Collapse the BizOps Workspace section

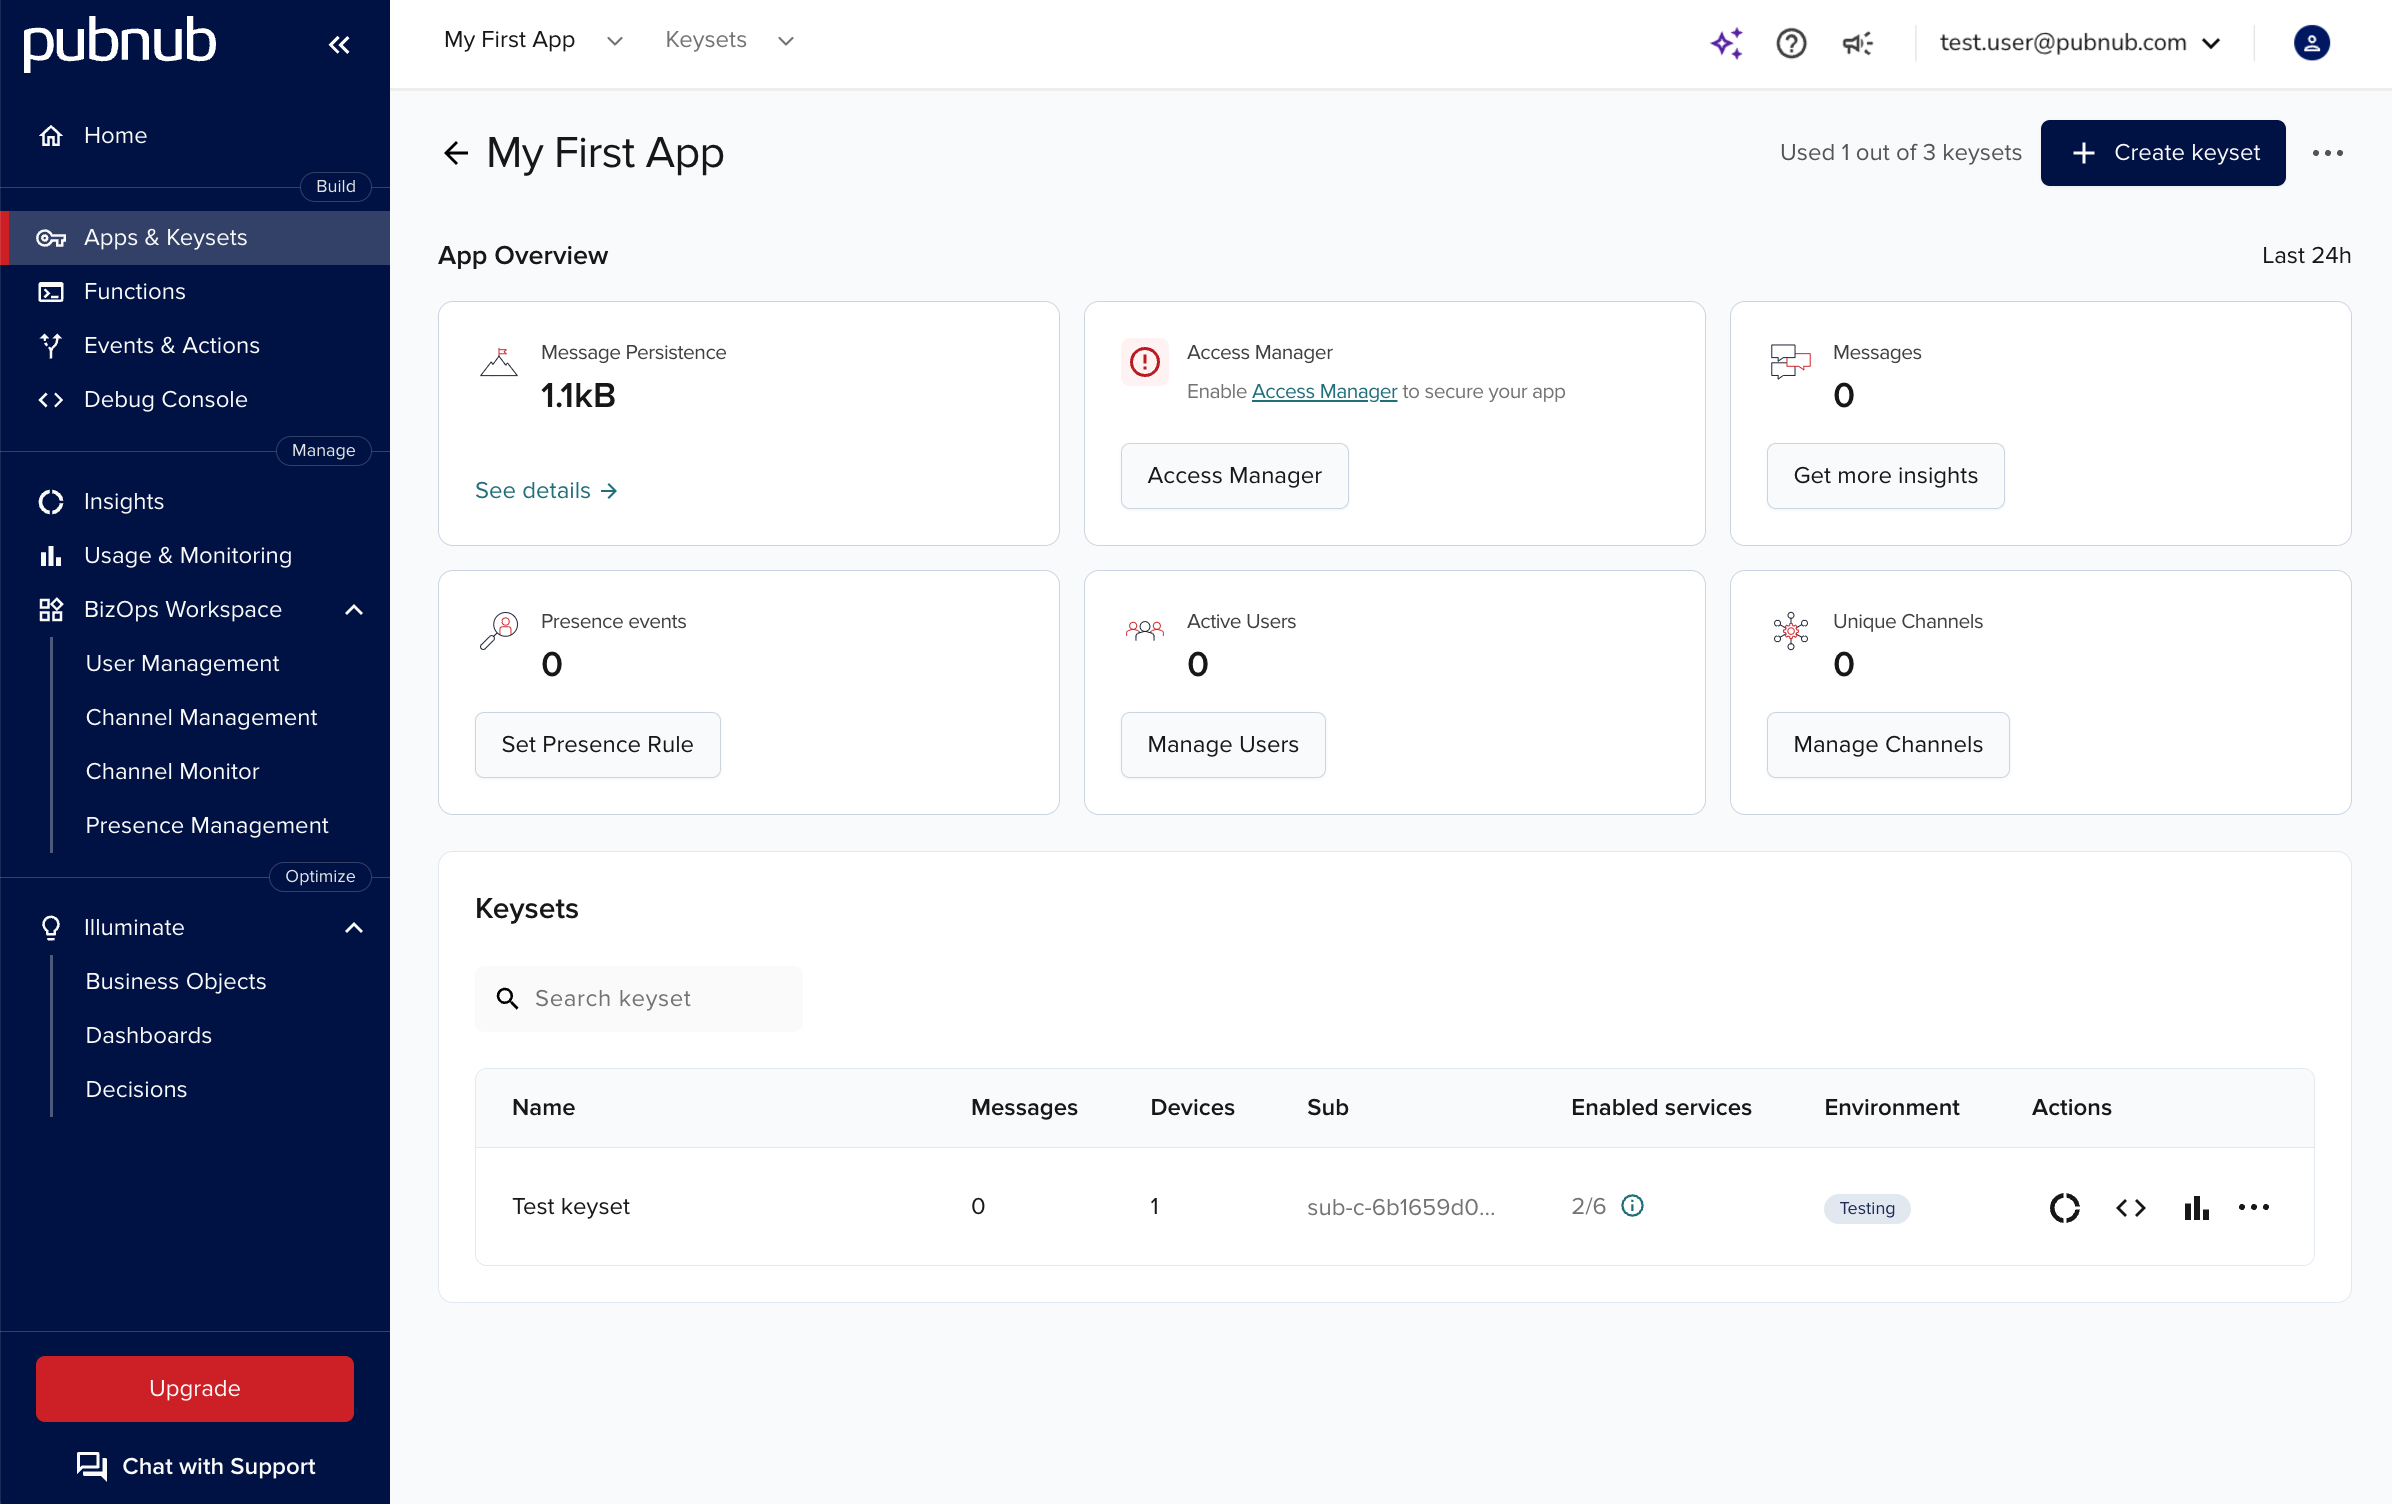[x=354, y=610]
